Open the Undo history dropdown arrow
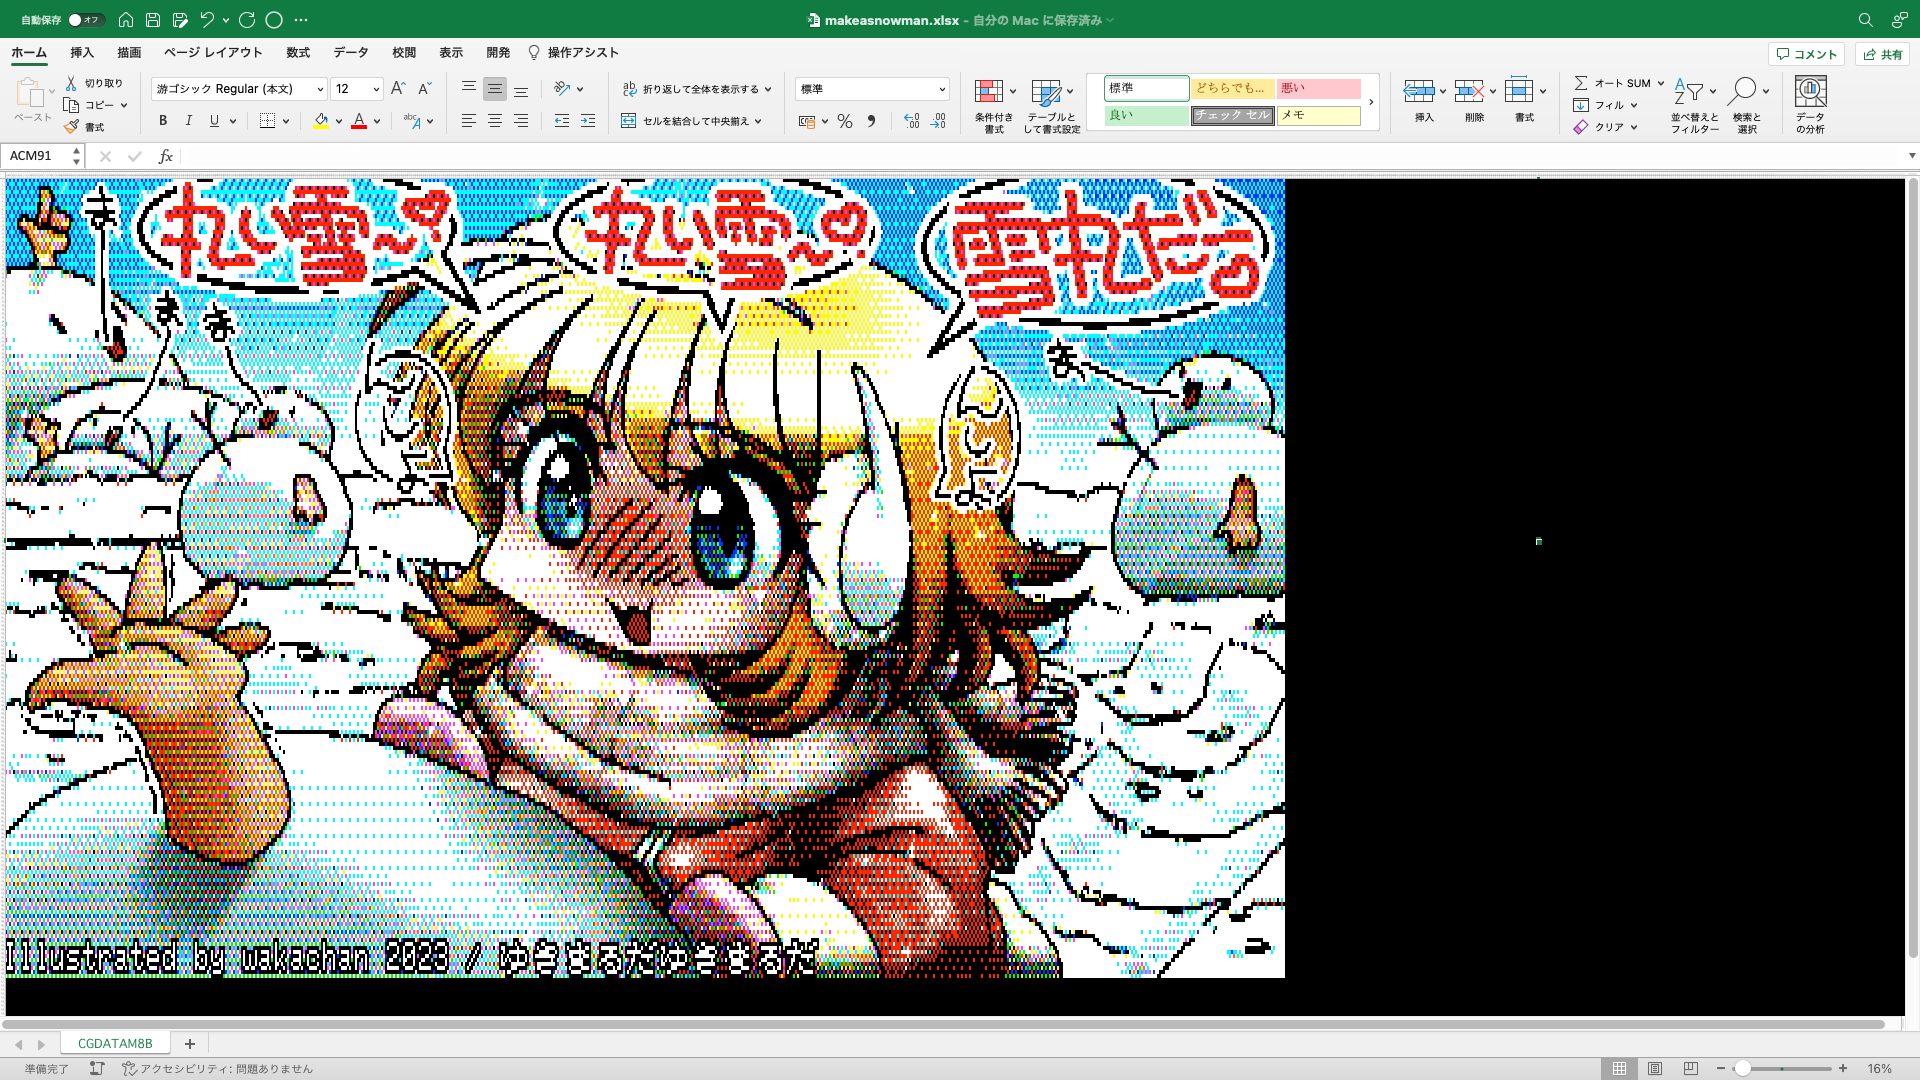This screenshot has height=1080, width=1920. tap(226, 20)
